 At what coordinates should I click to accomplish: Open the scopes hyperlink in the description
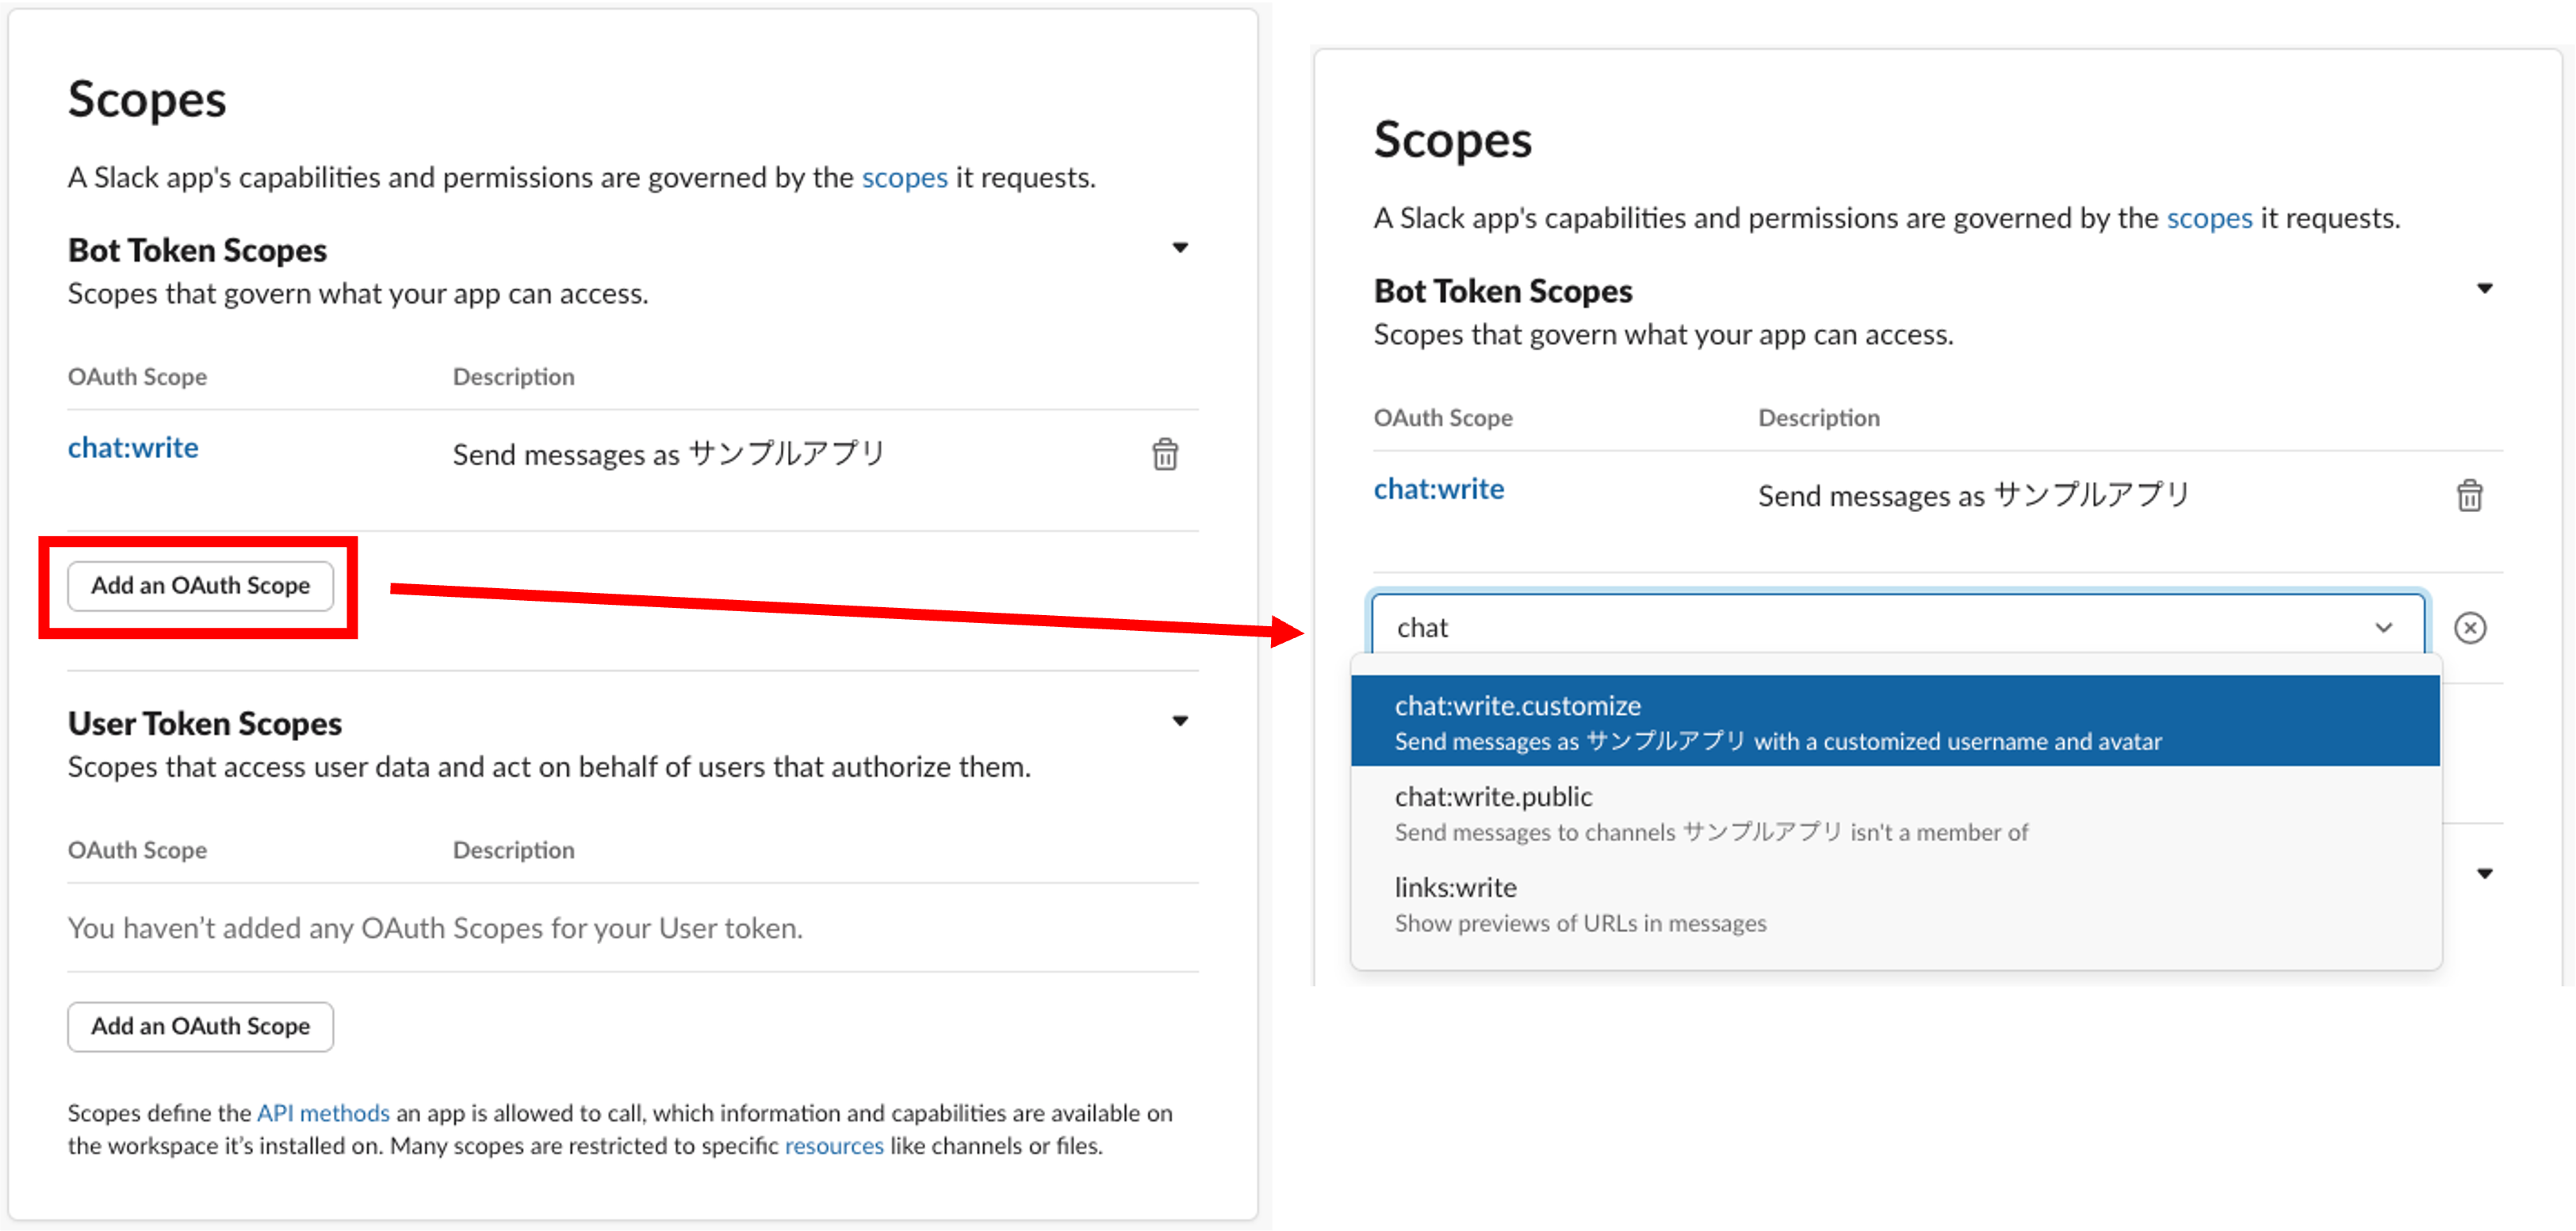point(905,177)
